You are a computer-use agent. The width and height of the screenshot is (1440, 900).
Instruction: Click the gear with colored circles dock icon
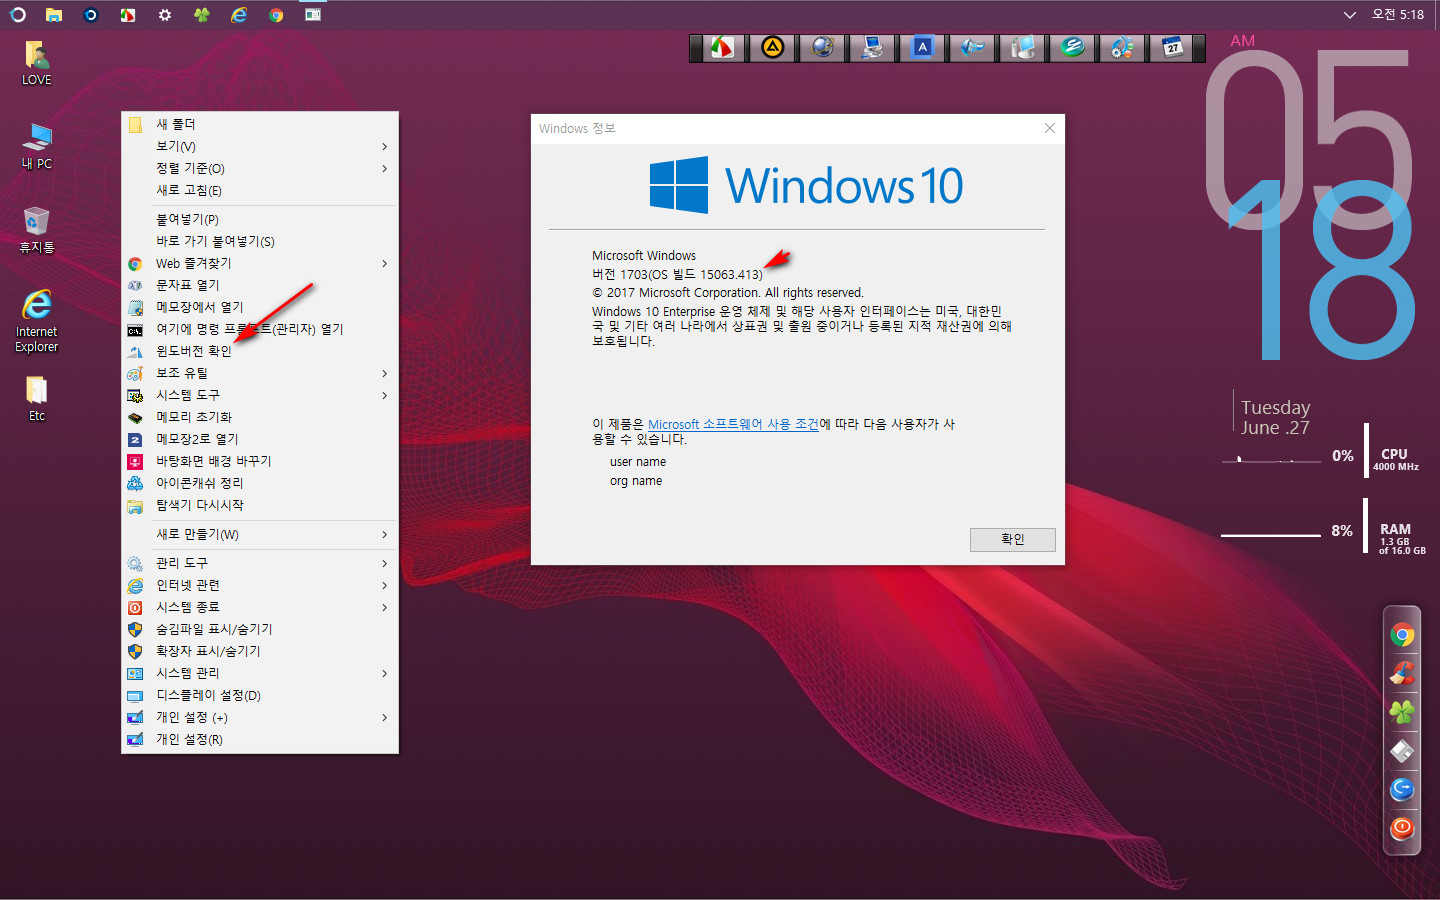point(1122,47)
